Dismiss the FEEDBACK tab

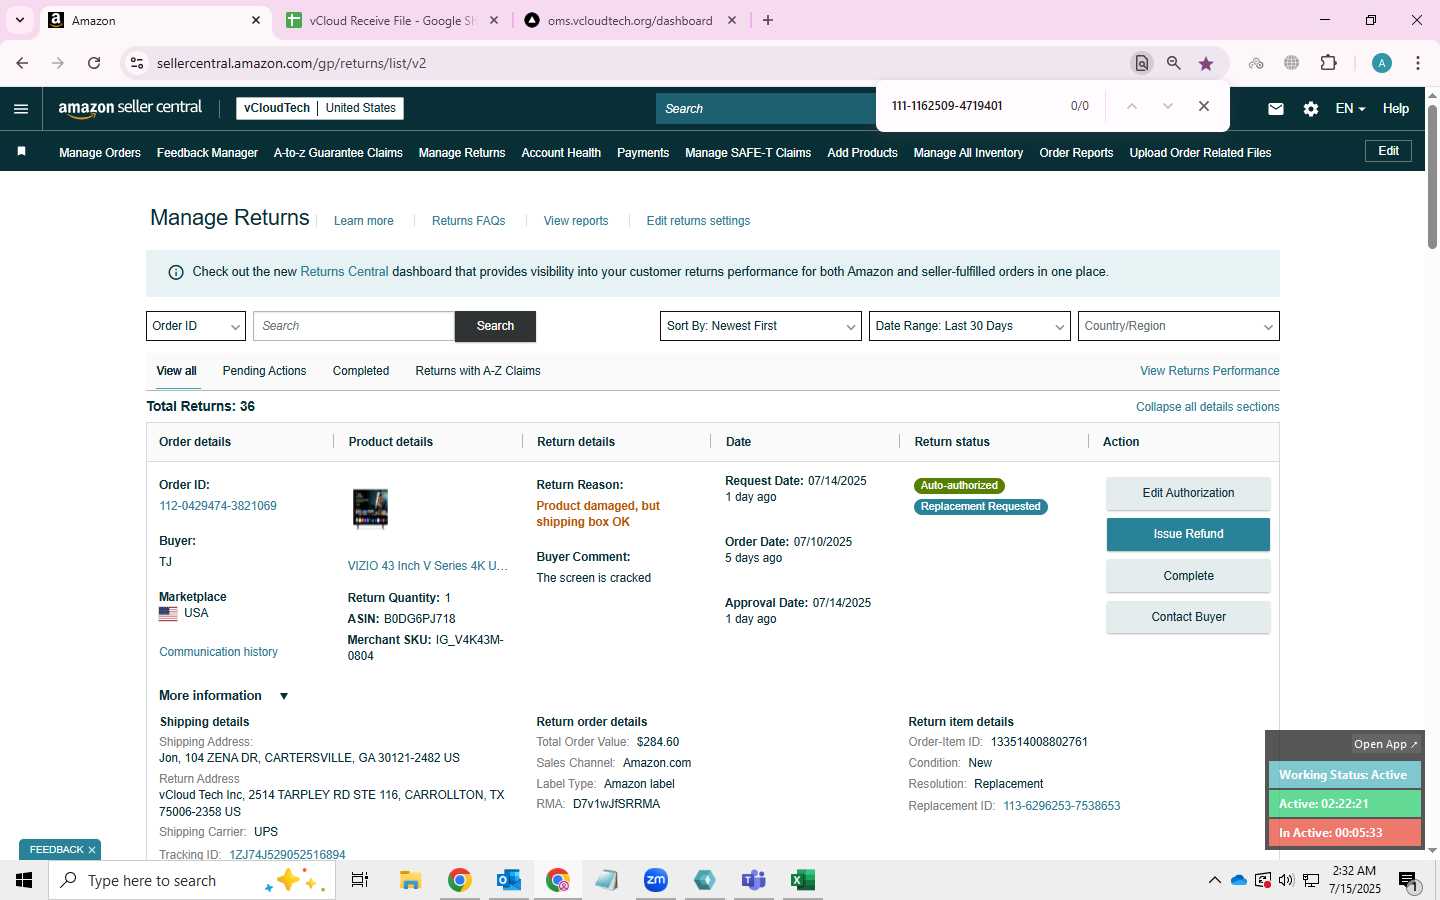click(92, 850)
